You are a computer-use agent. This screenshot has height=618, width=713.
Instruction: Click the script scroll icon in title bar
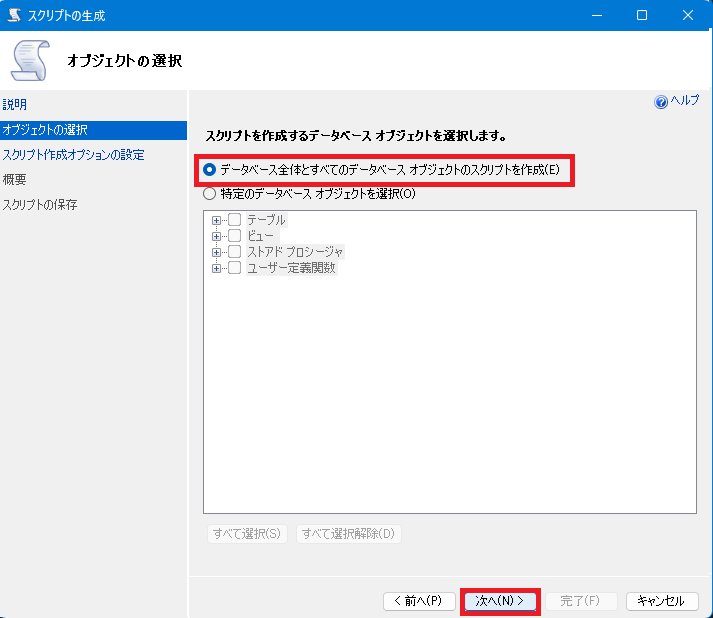point(14,15)
